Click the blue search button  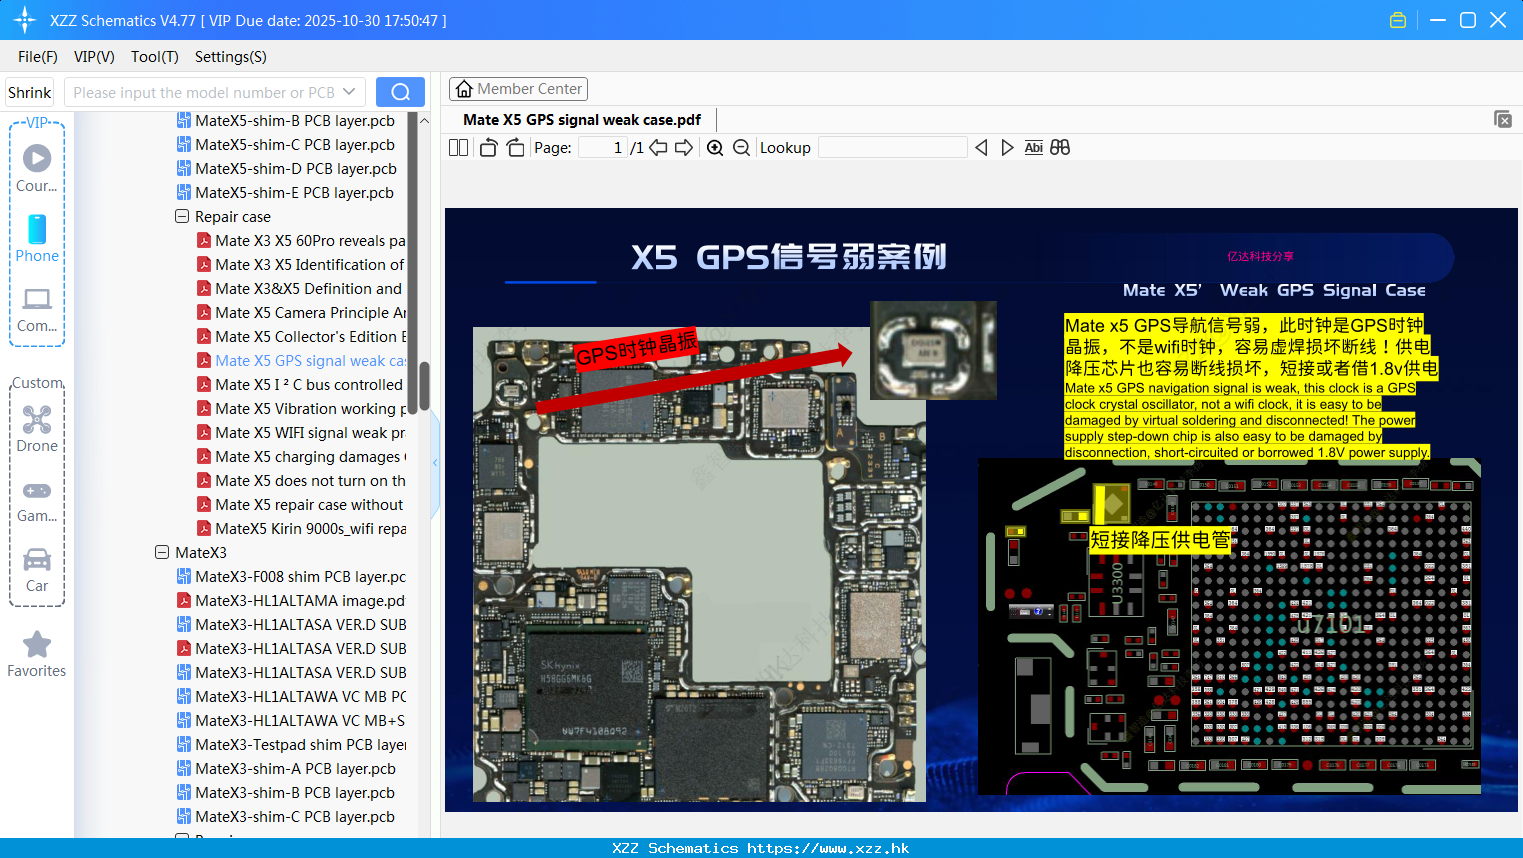coord(400,92)
